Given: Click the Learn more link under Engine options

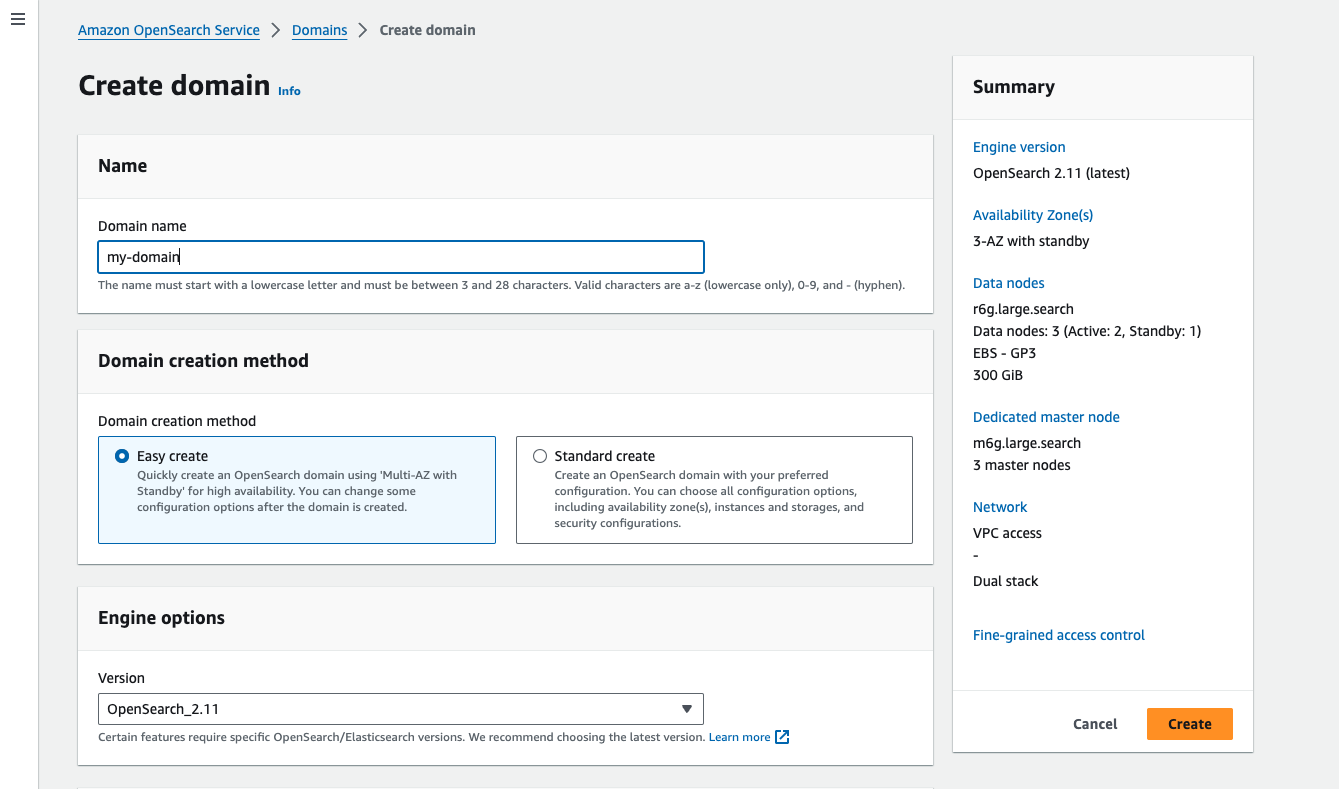Looking at the screenshot, I should (x=738, y=736).
